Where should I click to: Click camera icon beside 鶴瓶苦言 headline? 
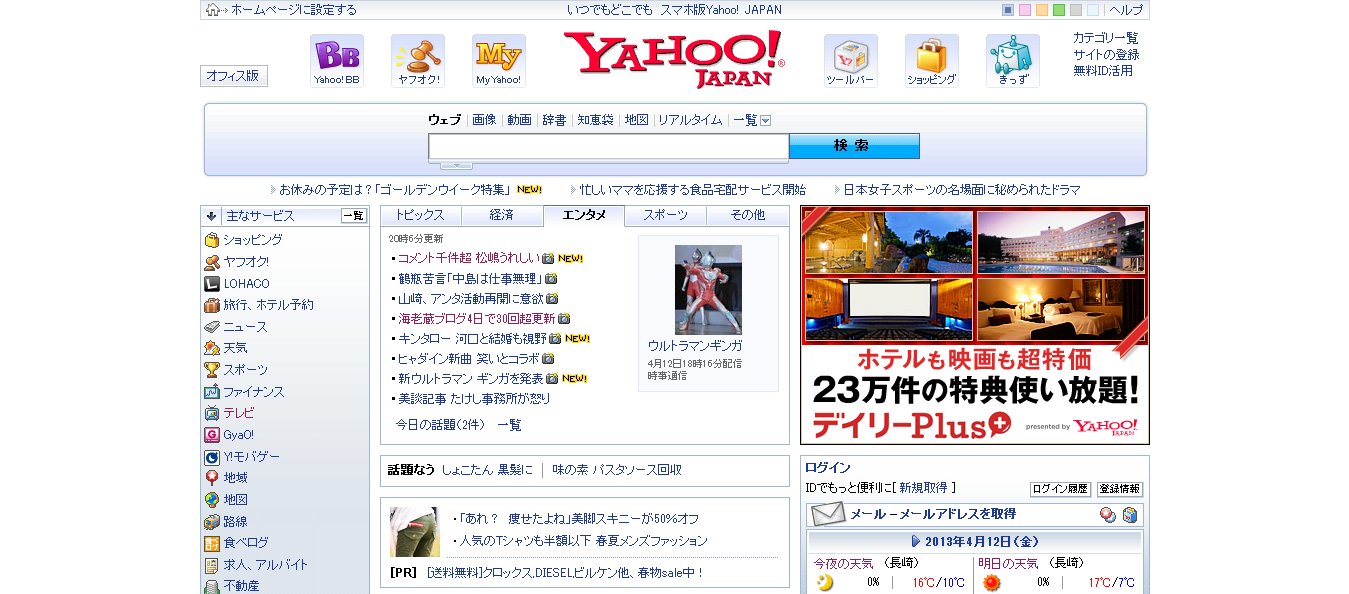551,279
